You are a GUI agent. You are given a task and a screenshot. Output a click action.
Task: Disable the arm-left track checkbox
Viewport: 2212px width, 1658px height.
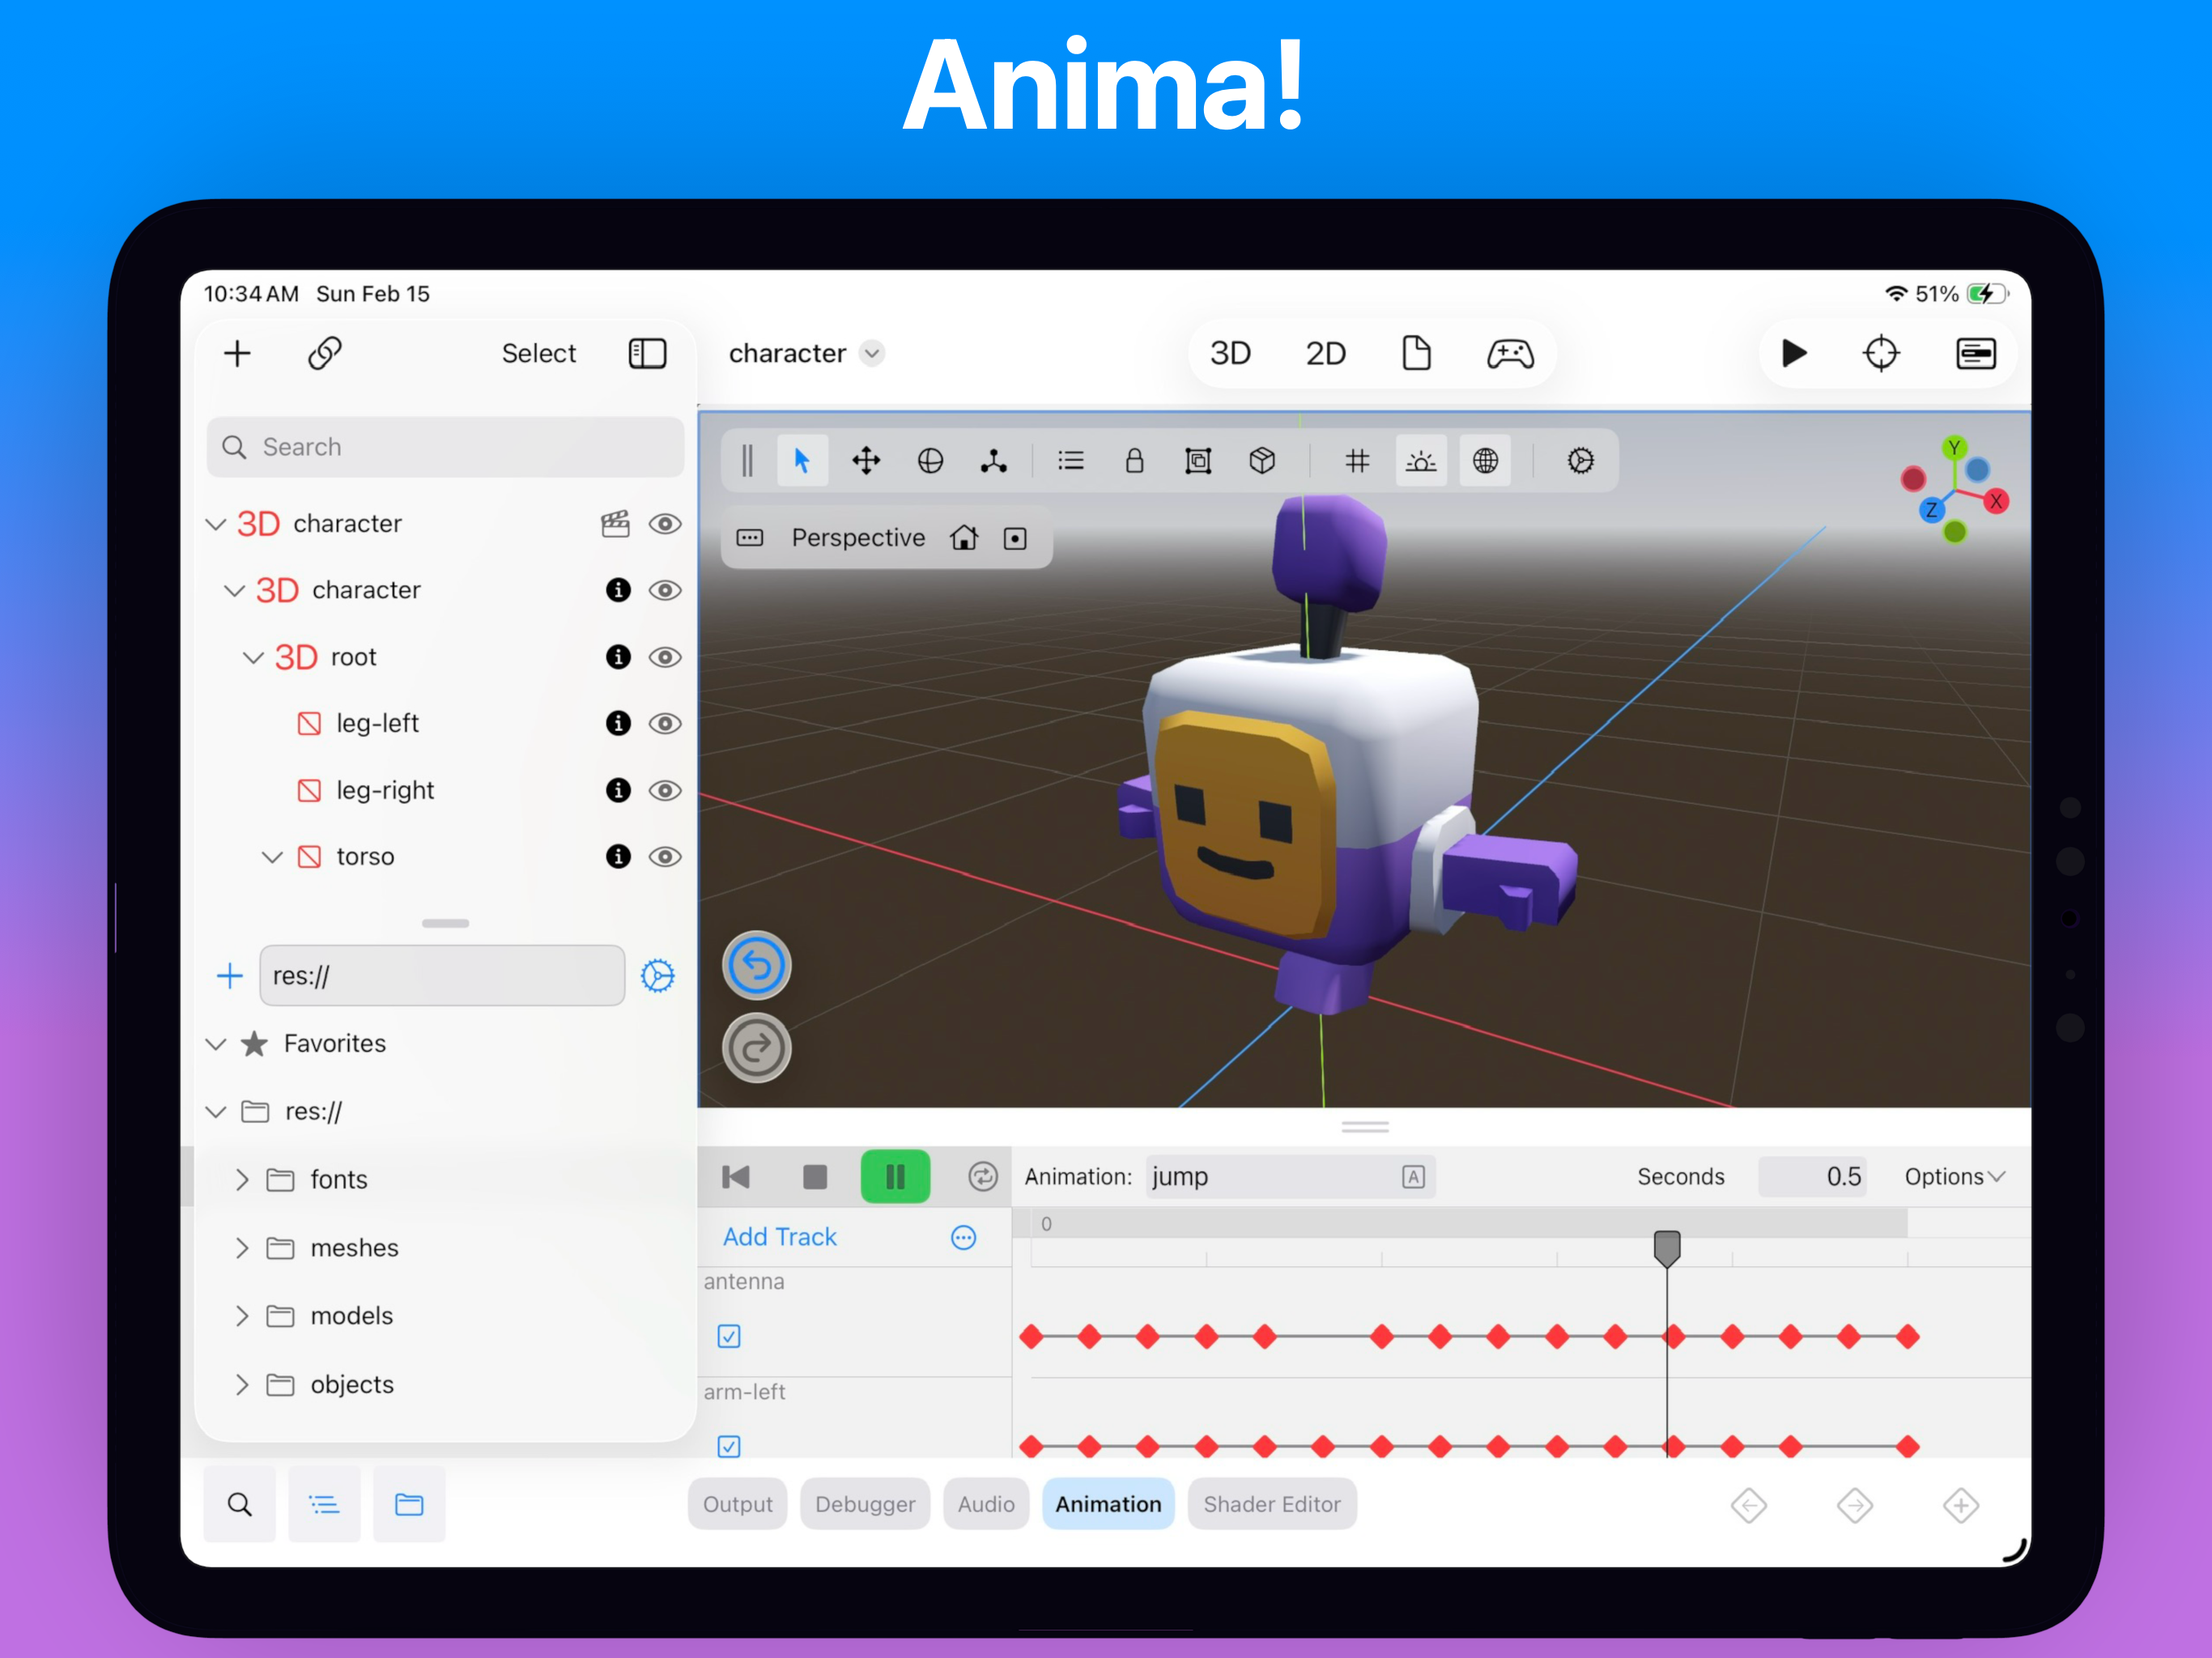click(x=729, y=1446)
